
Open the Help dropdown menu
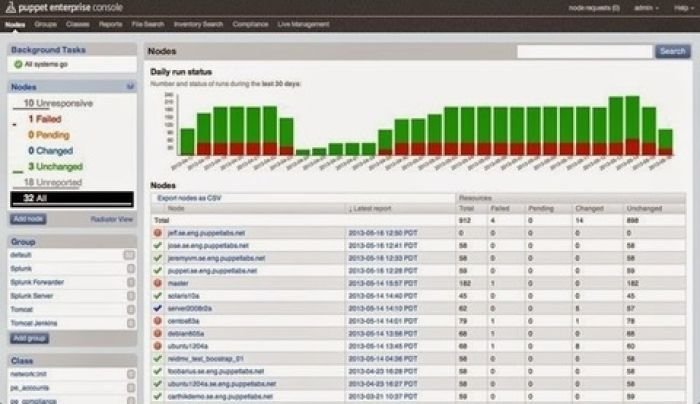(681, 7)
